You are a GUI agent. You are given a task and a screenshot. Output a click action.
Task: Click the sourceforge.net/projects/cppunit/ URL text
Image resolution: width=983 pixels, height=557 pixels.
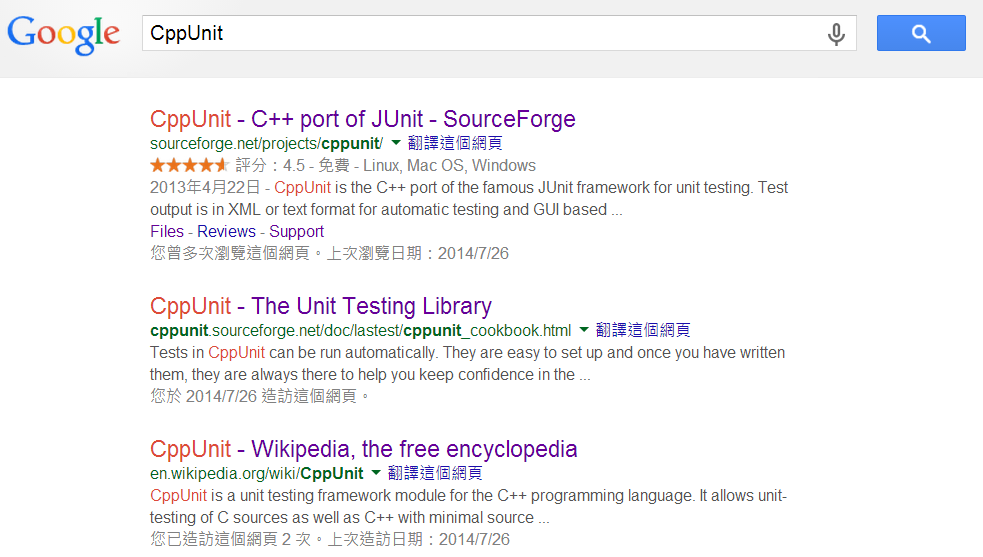pos(266,144)
